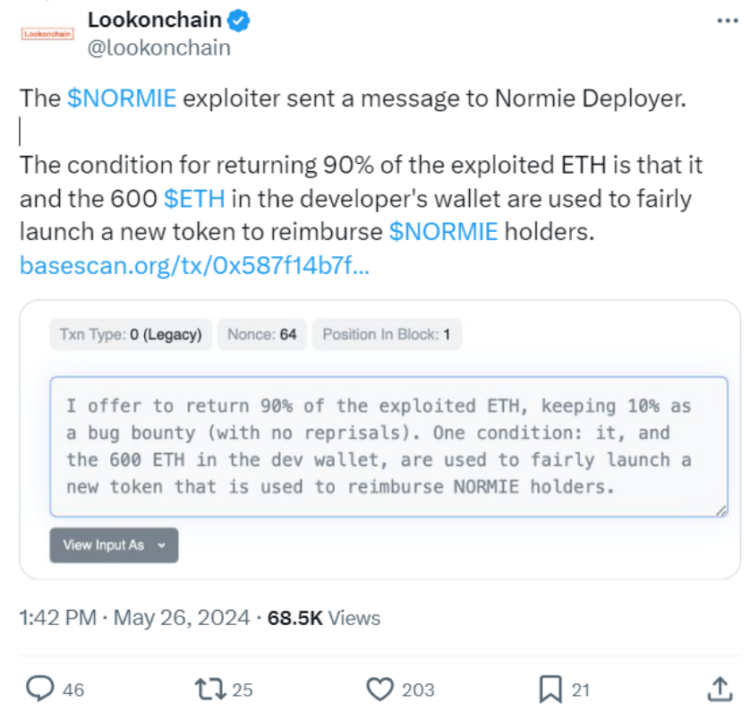Screen dimensions: 750x720
Task: Click the 68.5K Views count
Action: click(324, 618)
